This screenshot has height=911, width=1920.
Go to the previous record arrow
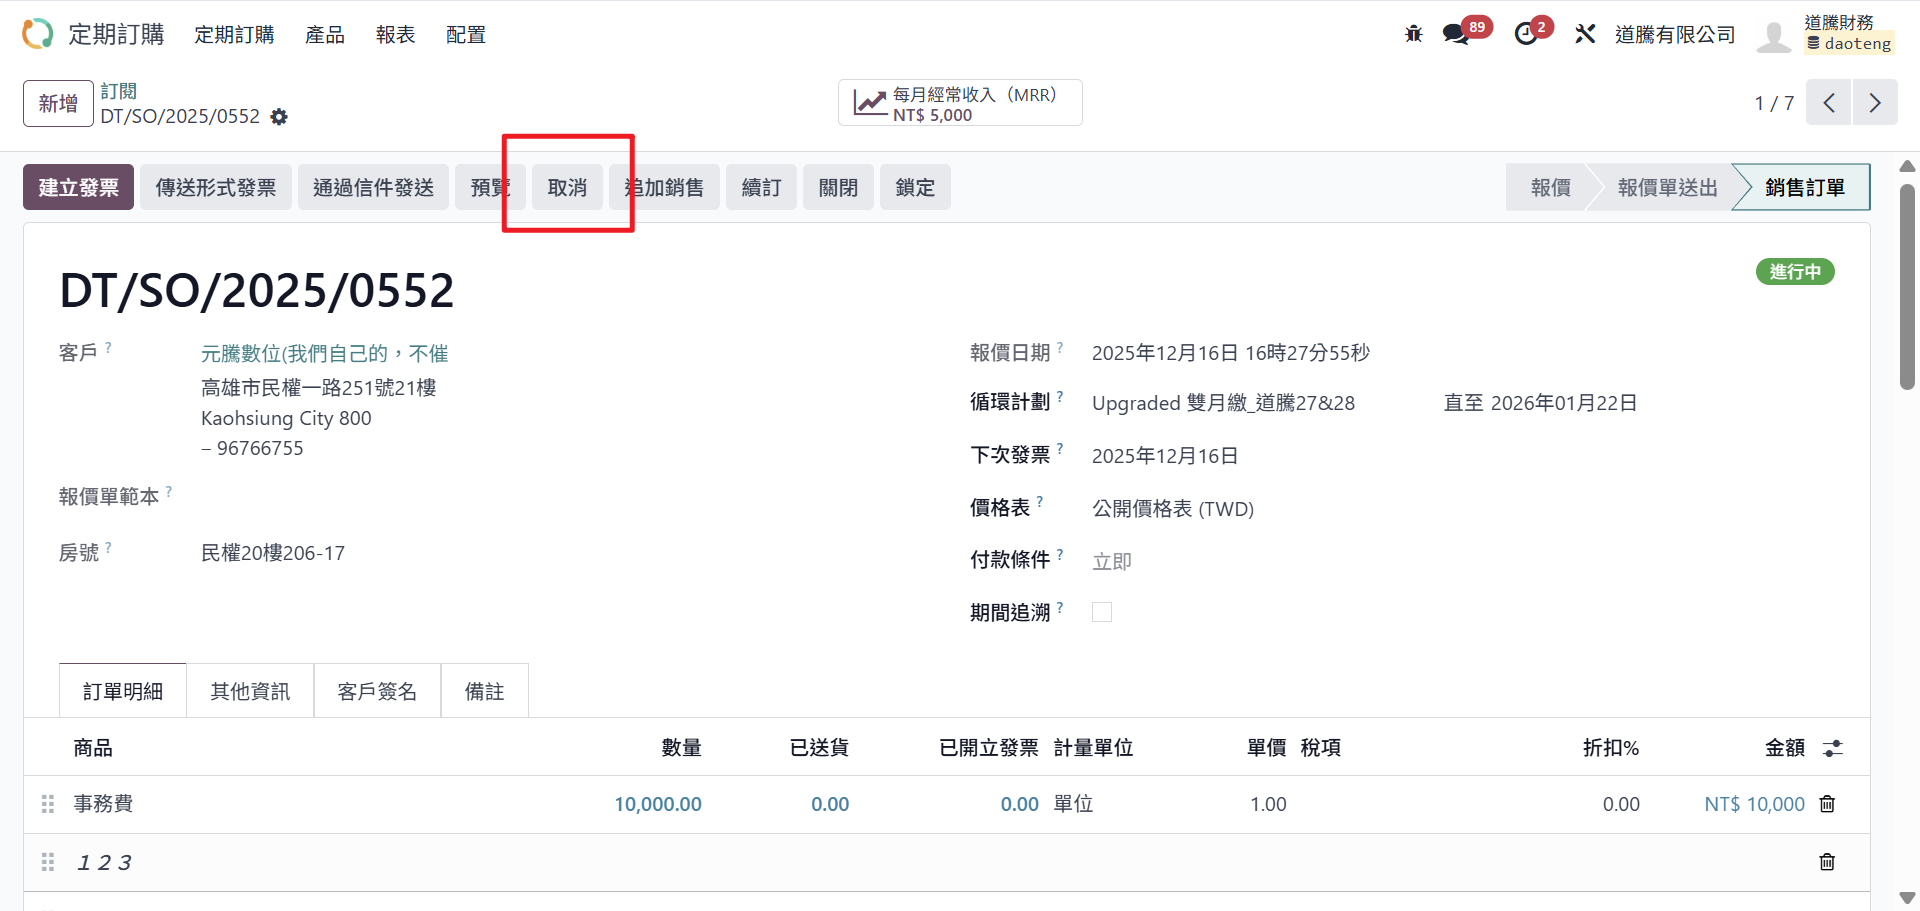point(1829,103)
